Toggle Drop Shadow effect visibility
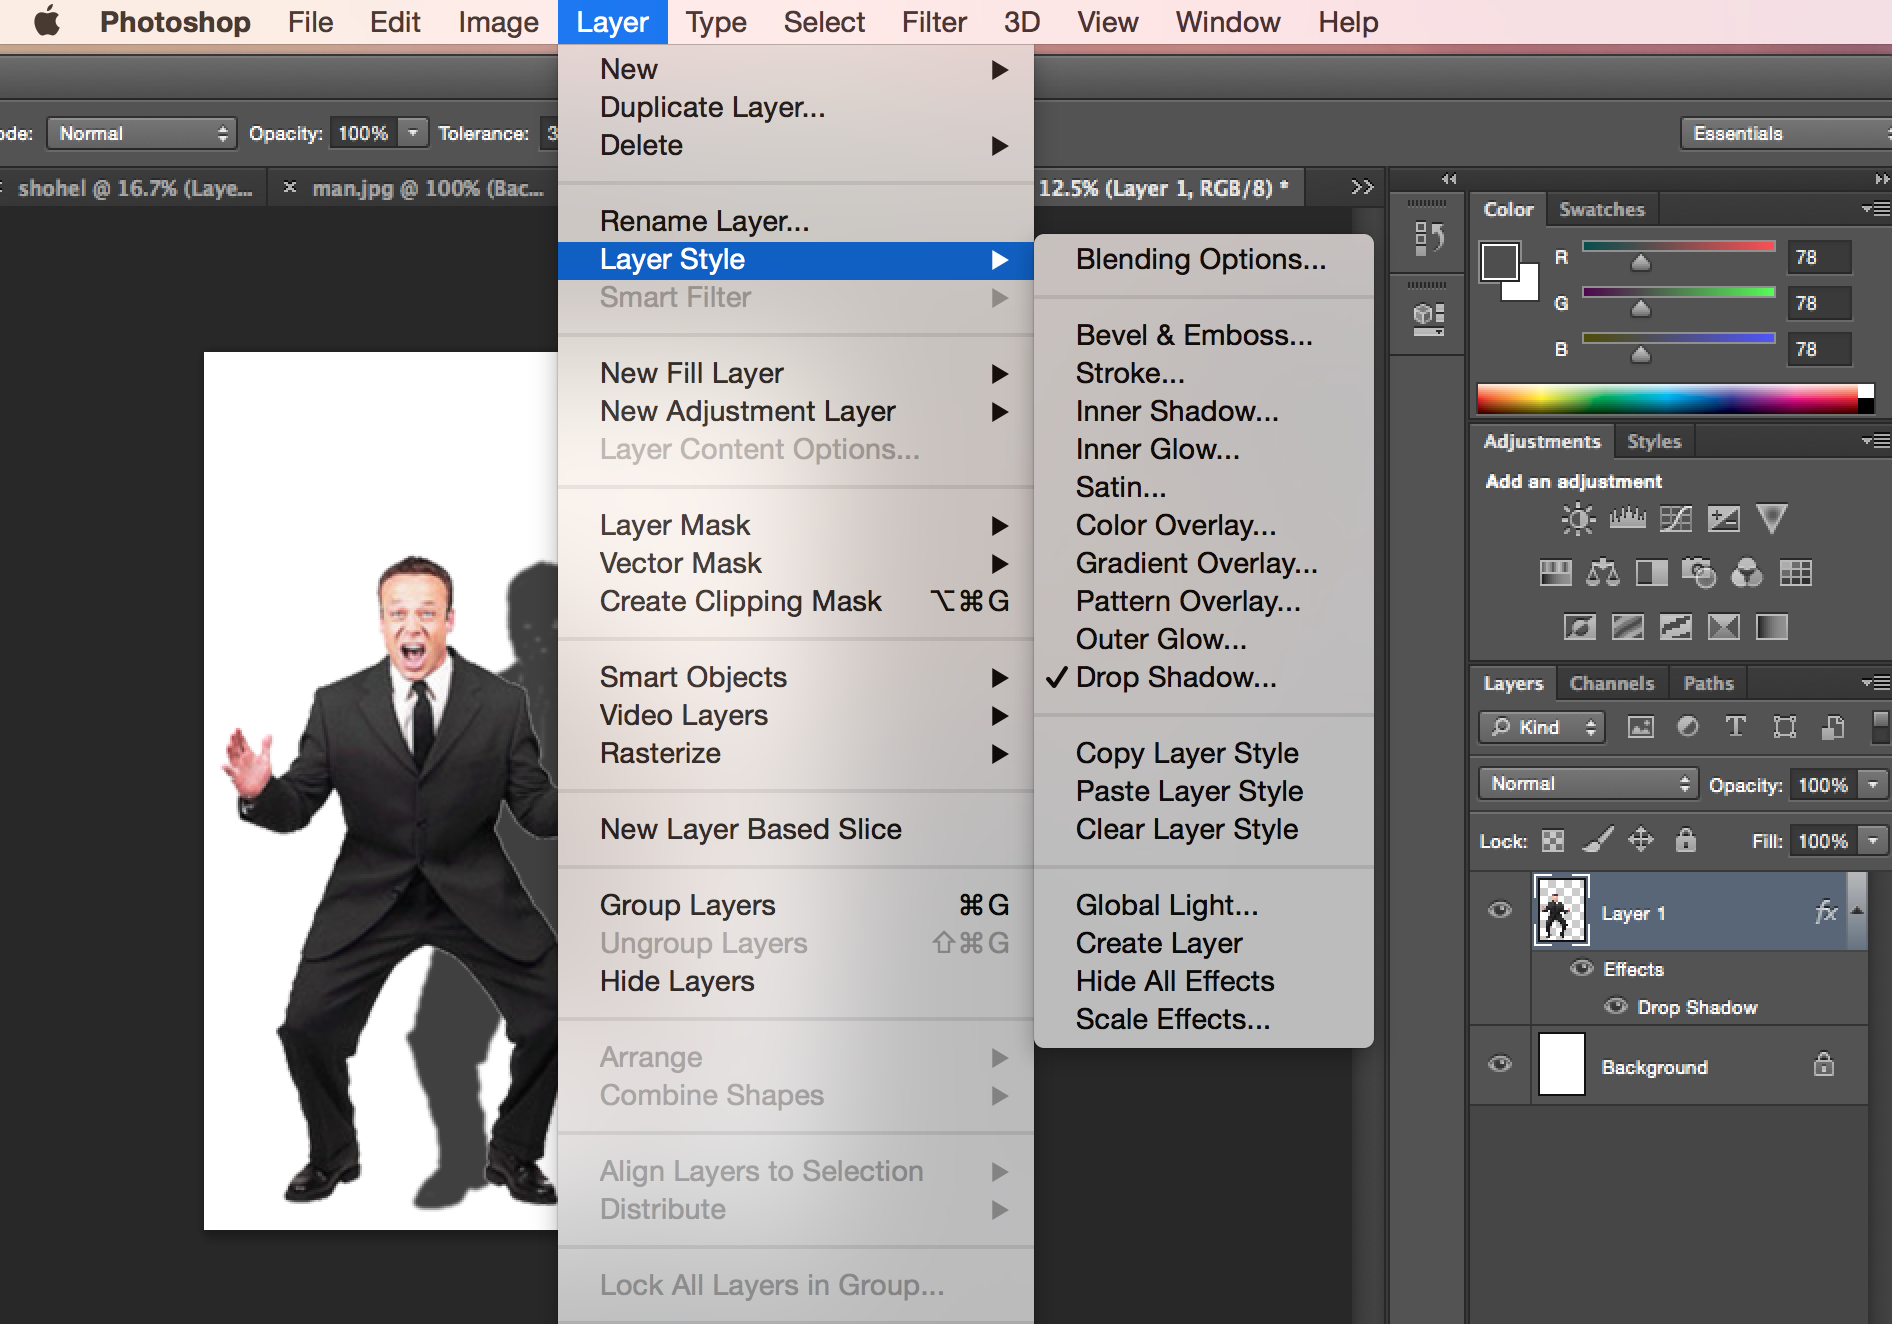This screenshot has height=1324, width=1892. 1615,1006
